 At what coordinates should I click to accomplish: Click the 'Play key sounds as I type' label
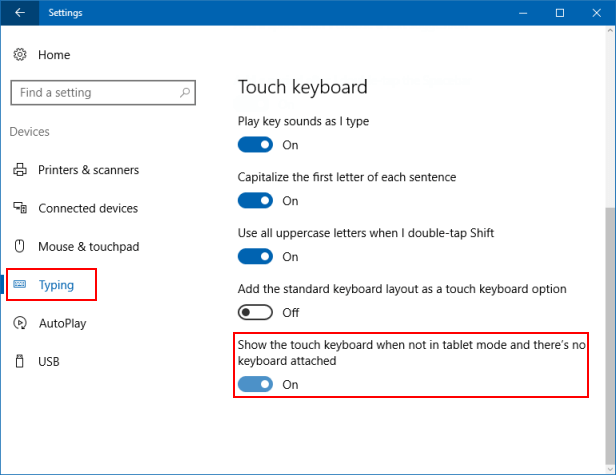[x=303, y=121]
